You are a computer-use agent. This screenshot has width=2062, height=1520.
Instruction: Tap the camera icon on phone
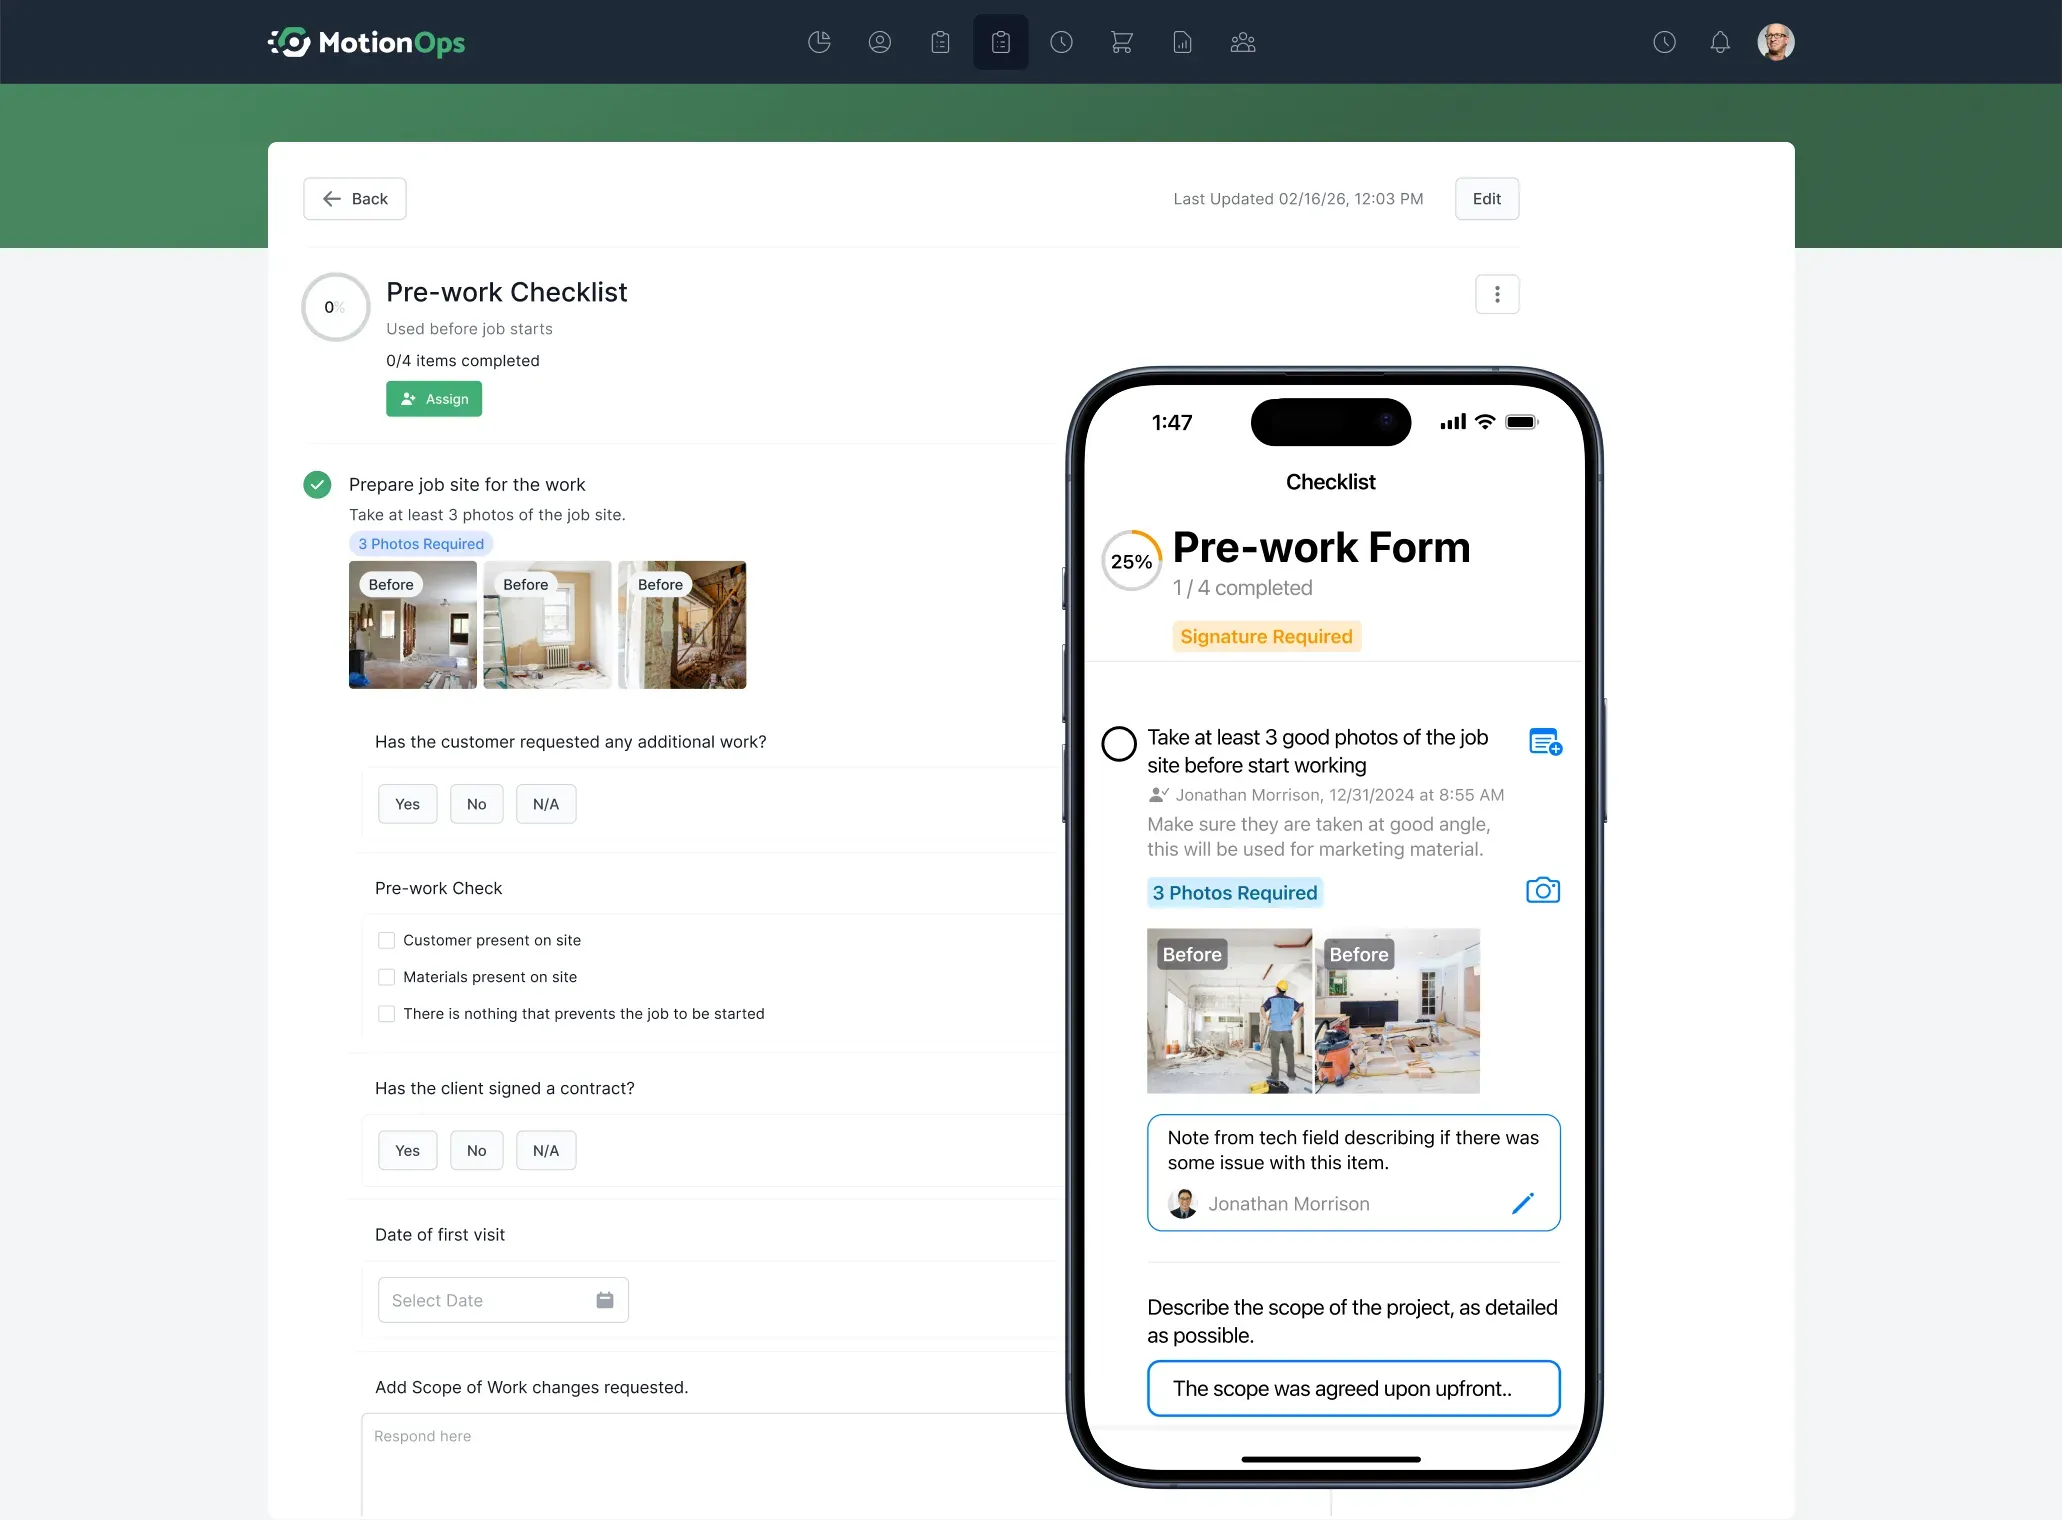(x=1543, y=890)
